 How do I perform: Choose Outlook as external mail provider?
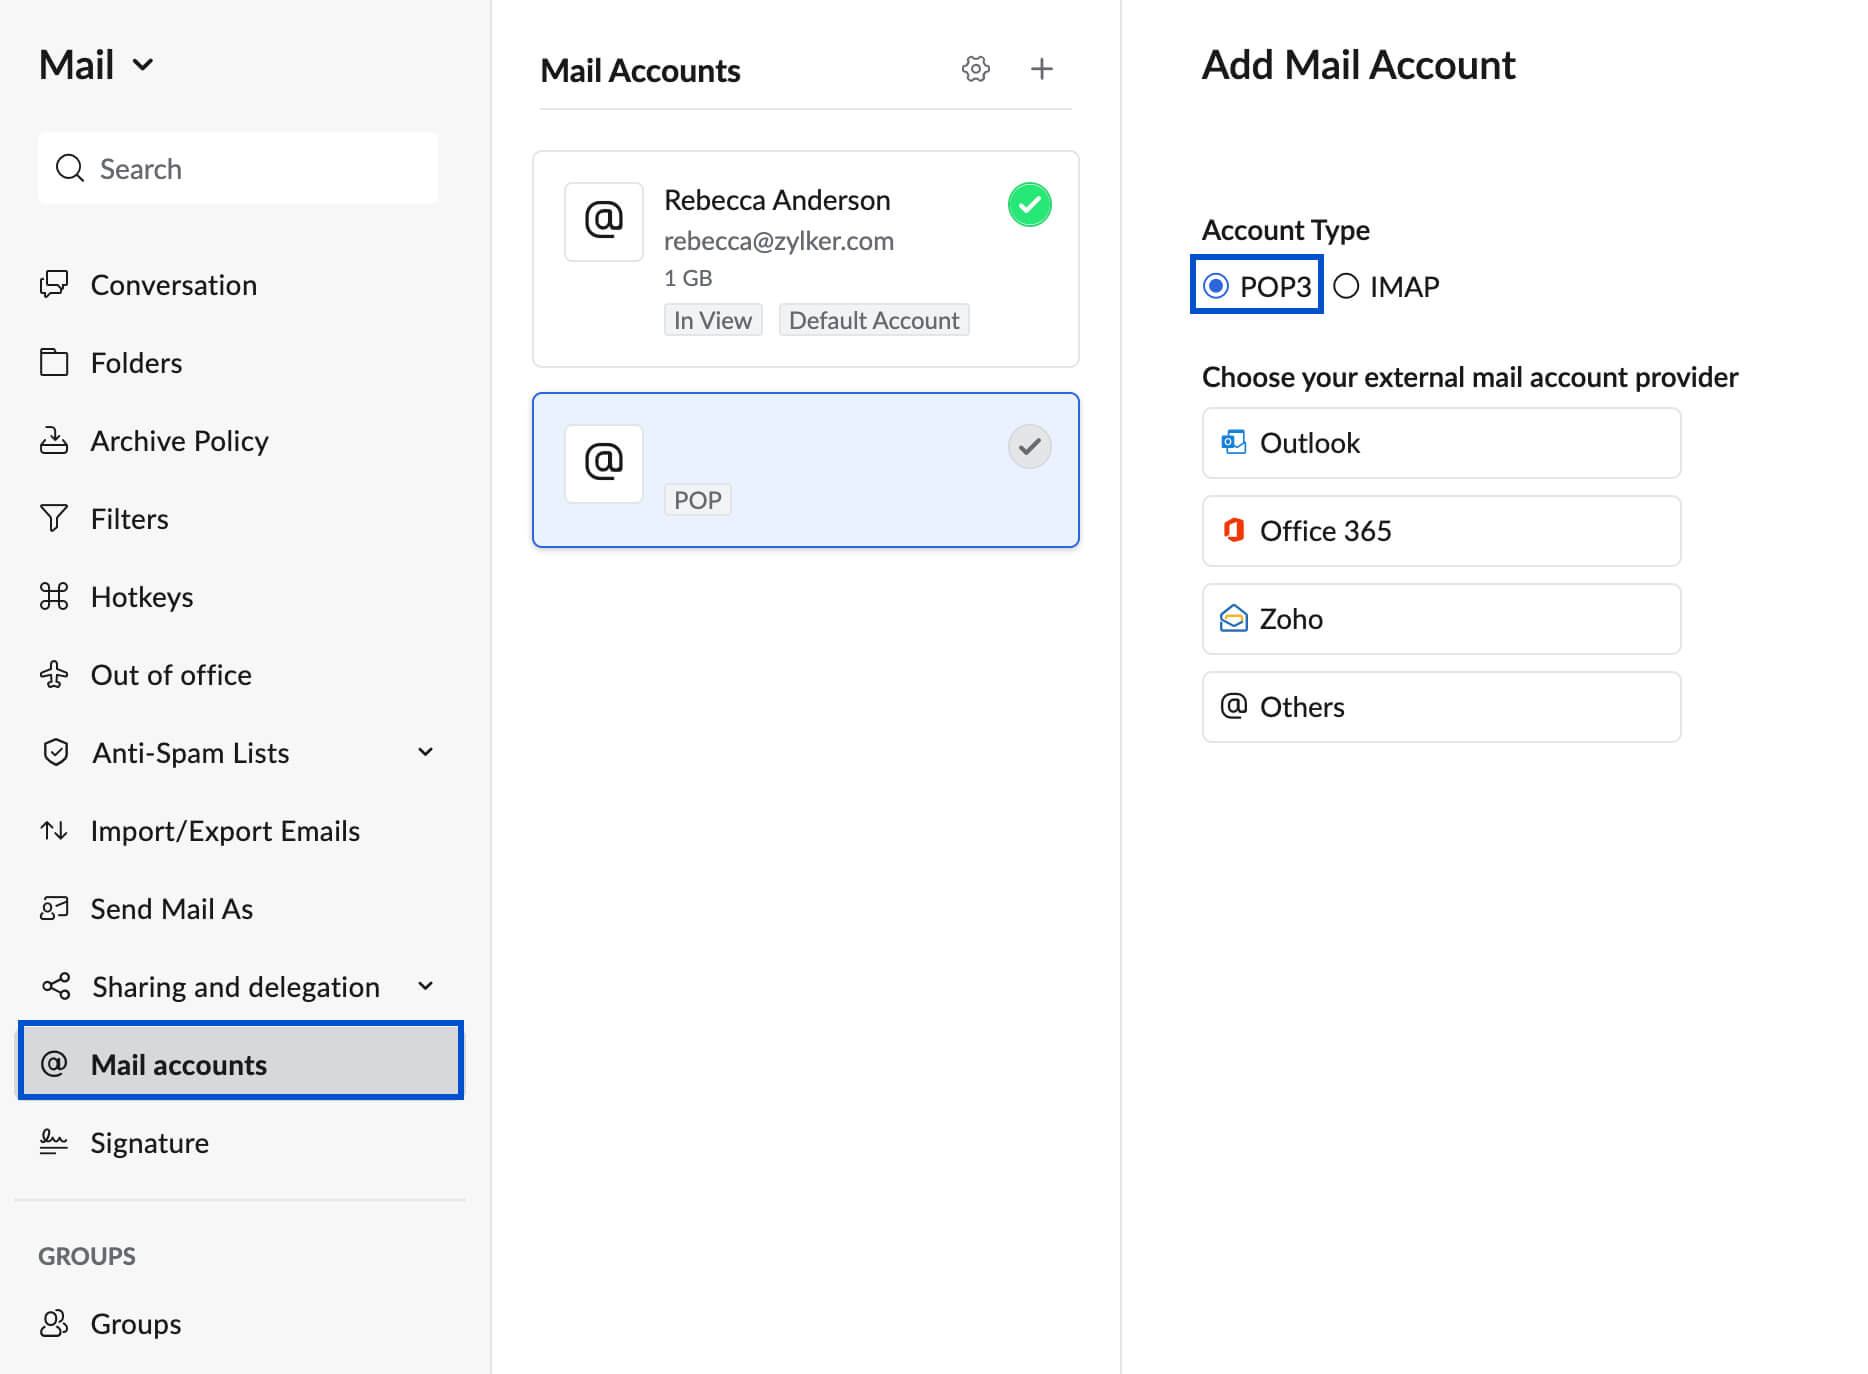(x=1440, y=442)
